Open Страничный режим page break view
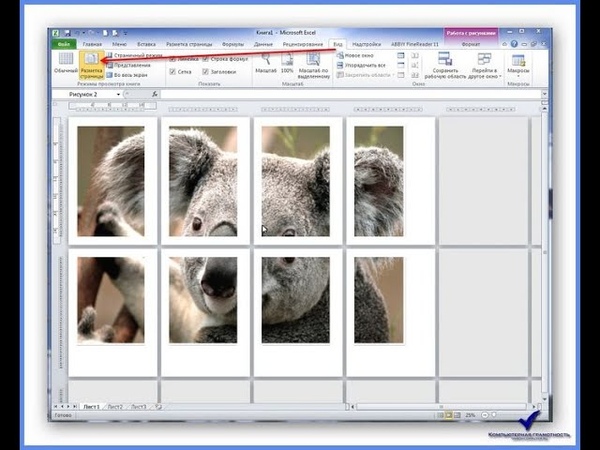 134,55
